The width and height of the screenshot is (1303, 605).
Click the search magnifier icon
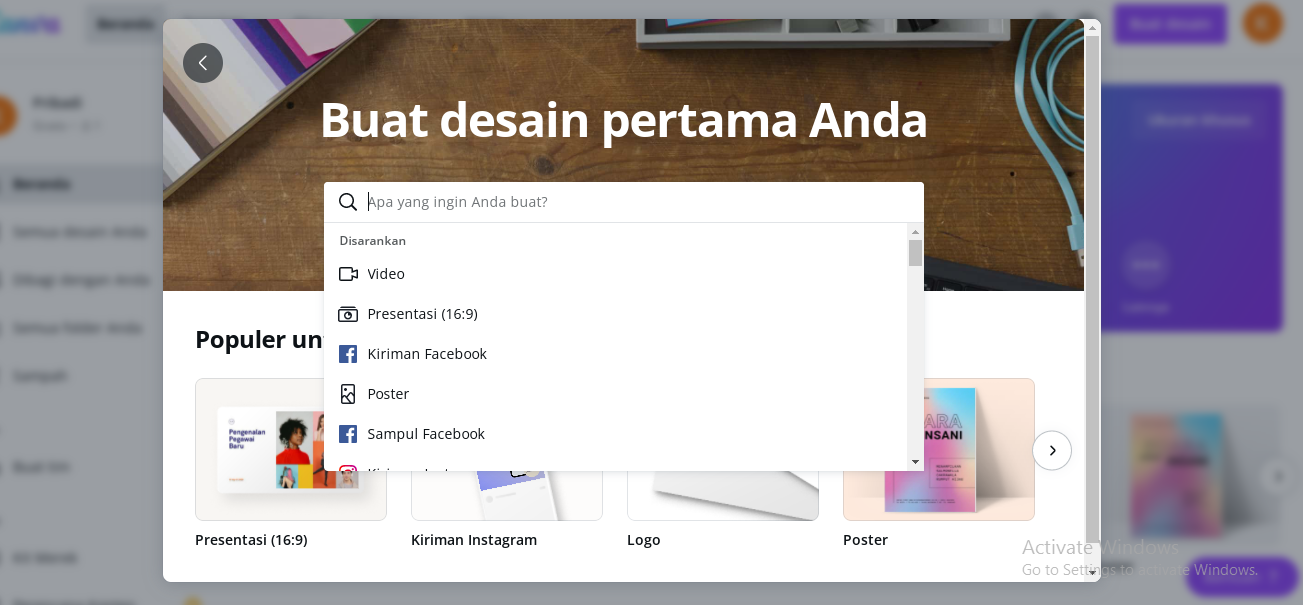click(x=348, y=202)
